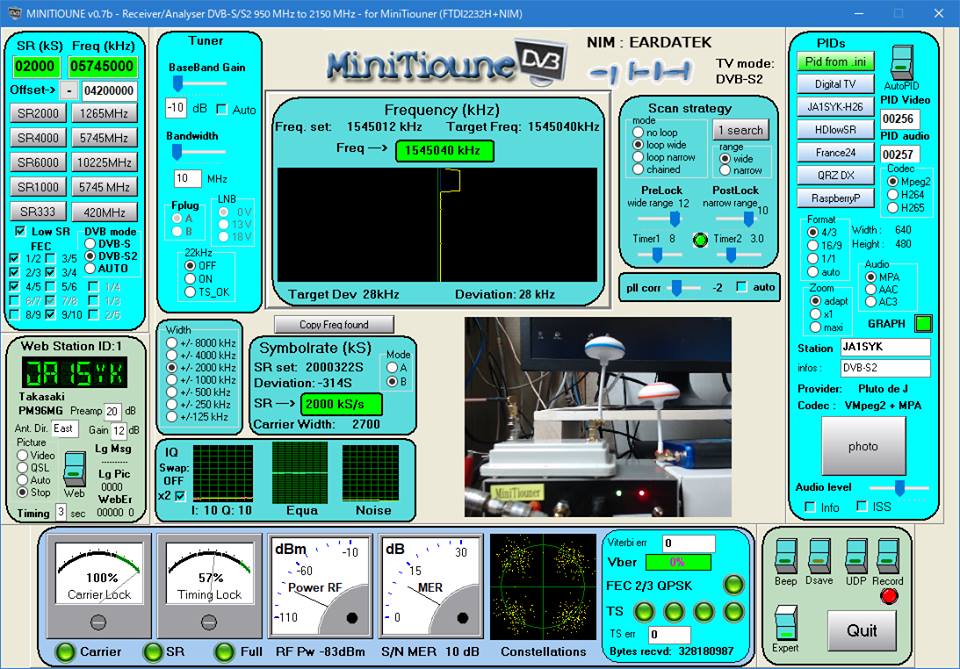Image resolution: width=960 pixels, height=669 pixels.
Task: Select the SR2000 preset
Action: 38,113
